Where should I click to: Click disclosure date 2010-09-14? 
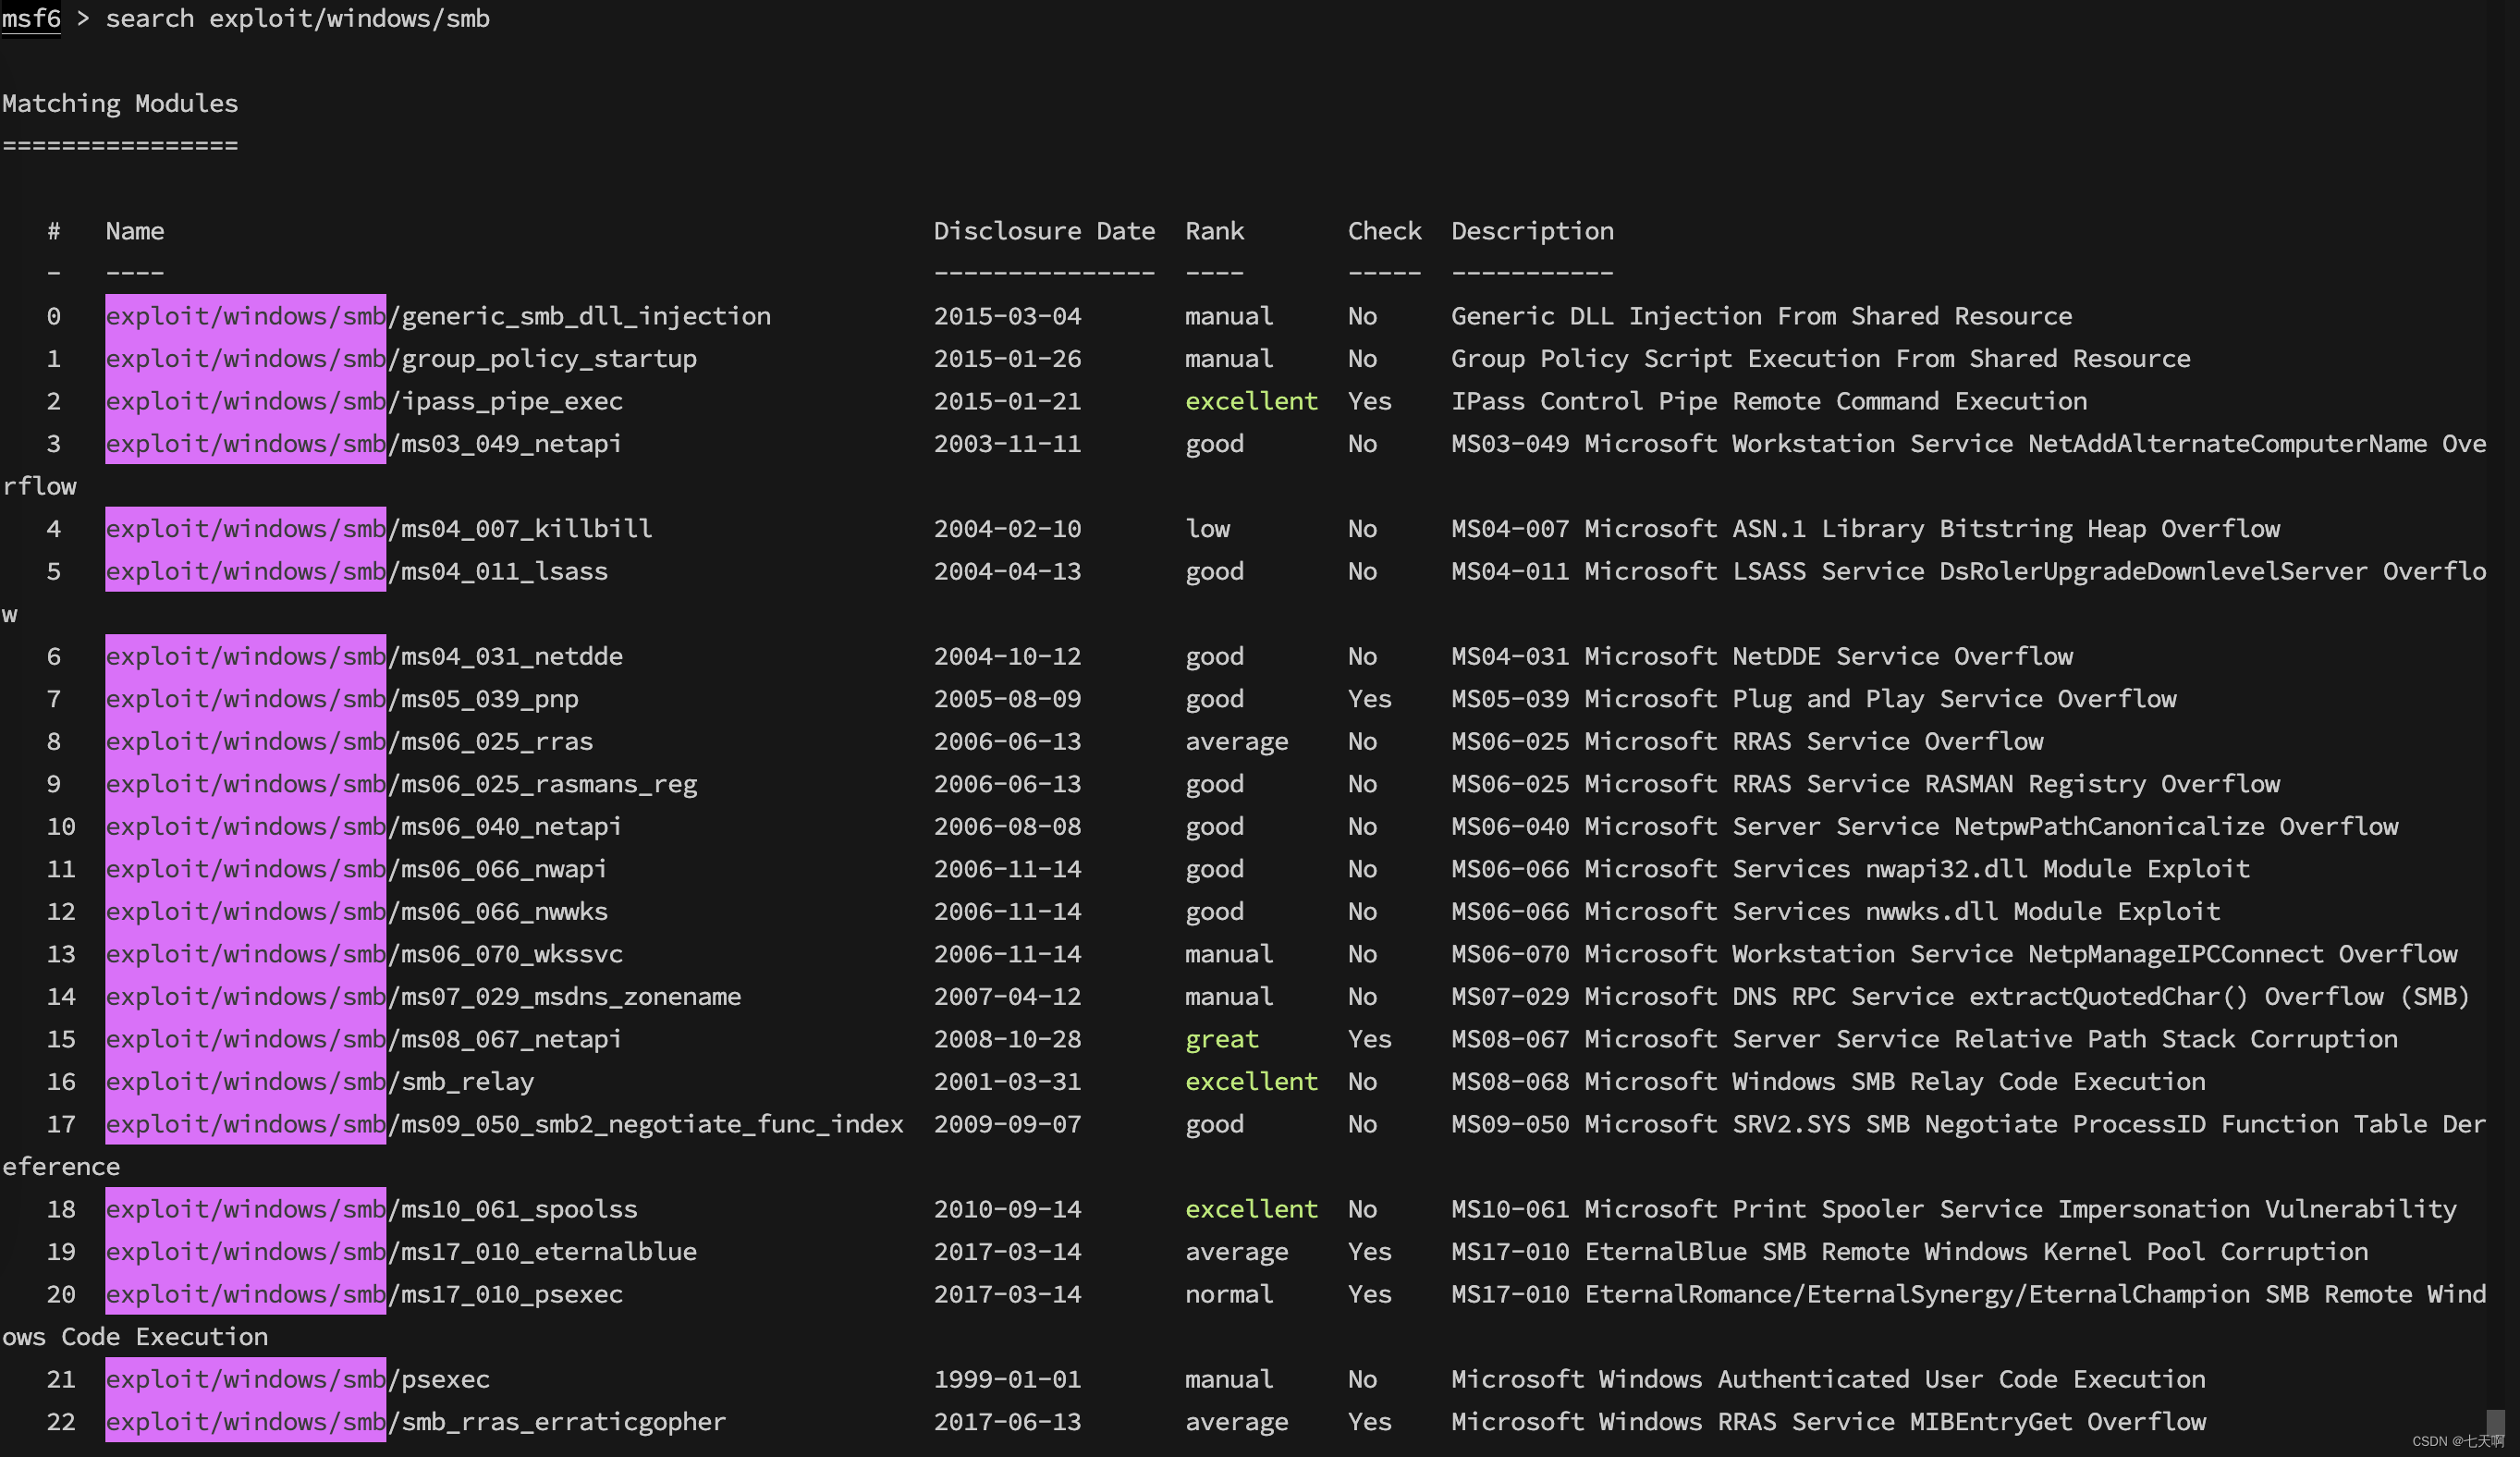1007,1208
